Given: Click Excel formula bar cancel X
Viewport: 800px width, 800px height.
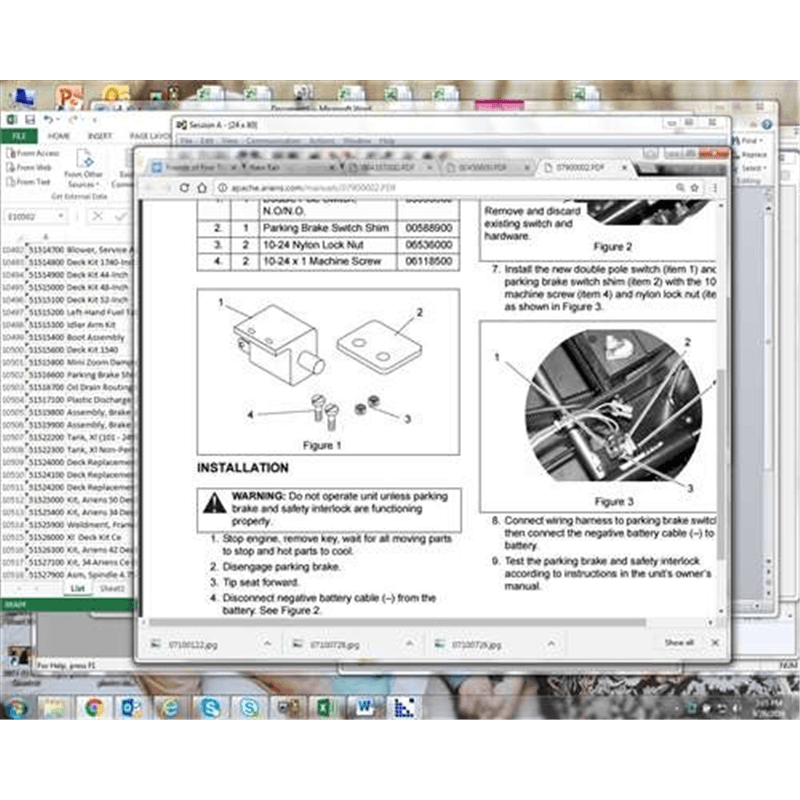Looking at the screenshot, I should tap(97, 216).
